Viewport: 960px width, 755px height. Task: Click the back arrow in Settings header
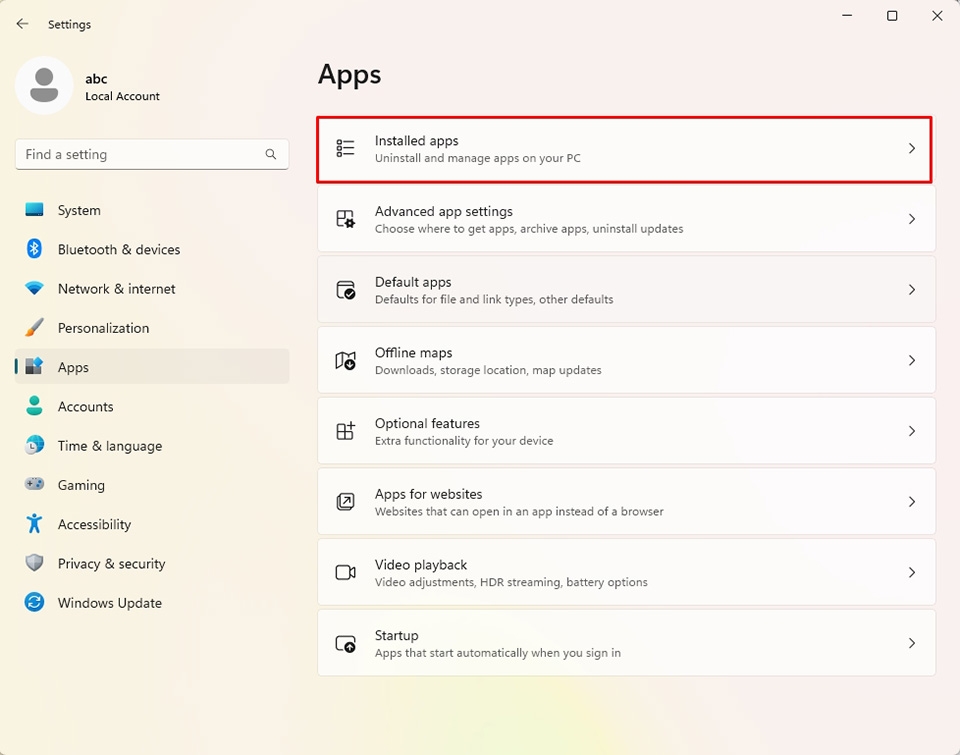(x=23, y=24)
